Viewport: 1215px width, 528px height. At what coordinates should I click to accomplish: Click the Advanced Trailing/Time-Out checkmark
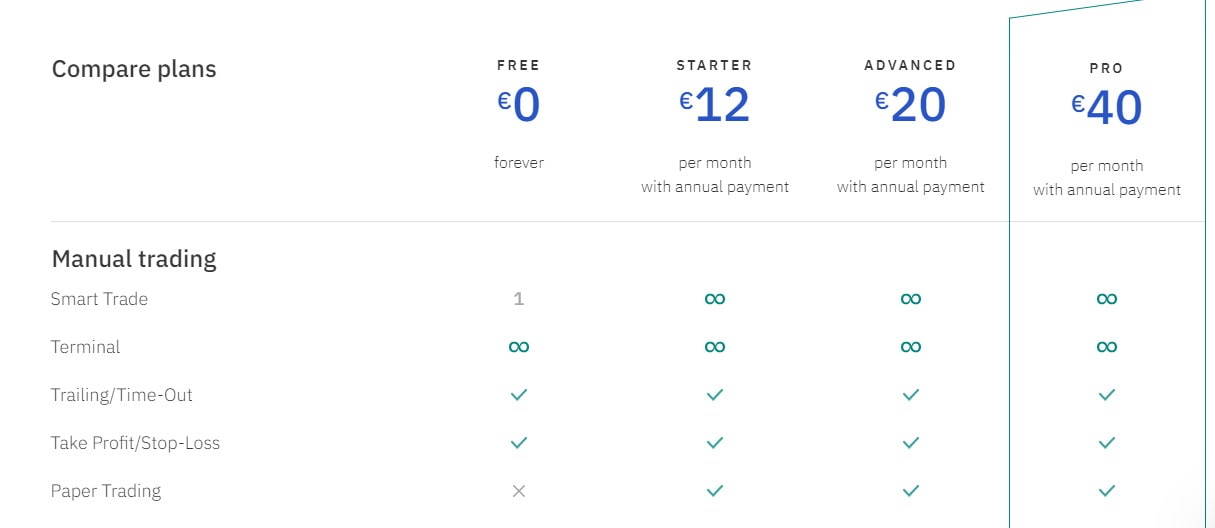click(x=910, y=395)
